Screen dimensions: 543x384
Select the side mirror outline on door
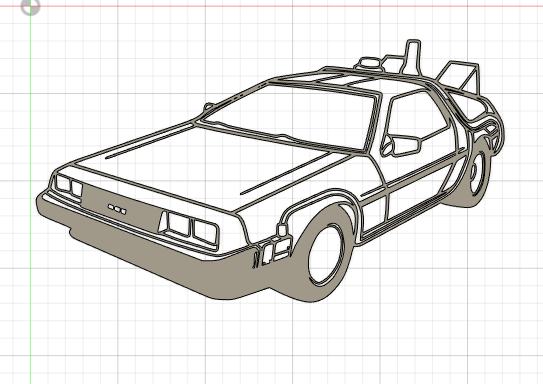[401, 145]
